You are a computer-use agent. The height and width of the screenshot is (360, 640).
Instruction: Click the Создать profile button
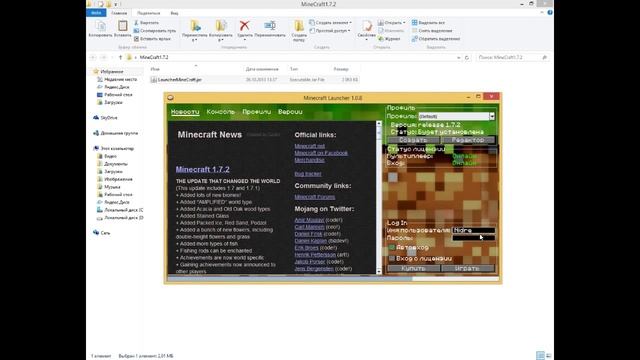click(413, 140)
